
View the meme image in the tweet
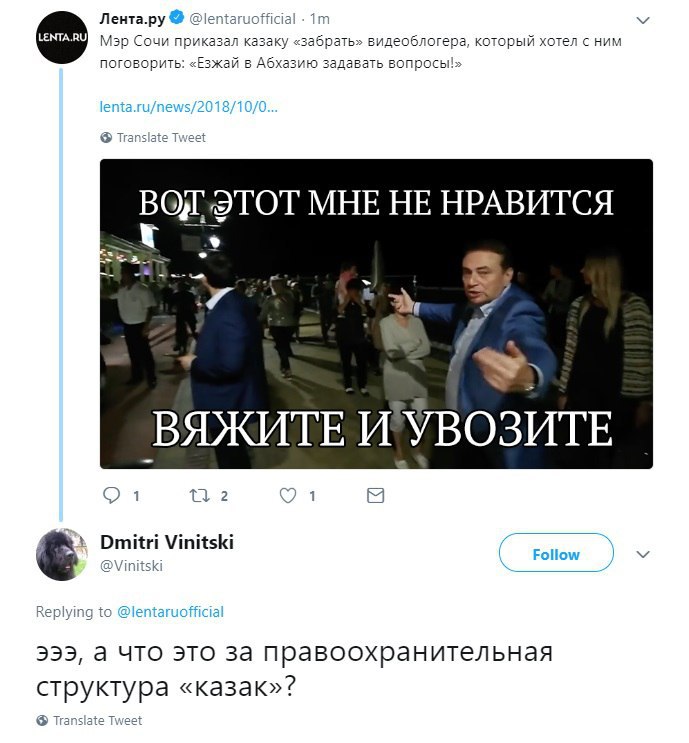pos(376,314)
